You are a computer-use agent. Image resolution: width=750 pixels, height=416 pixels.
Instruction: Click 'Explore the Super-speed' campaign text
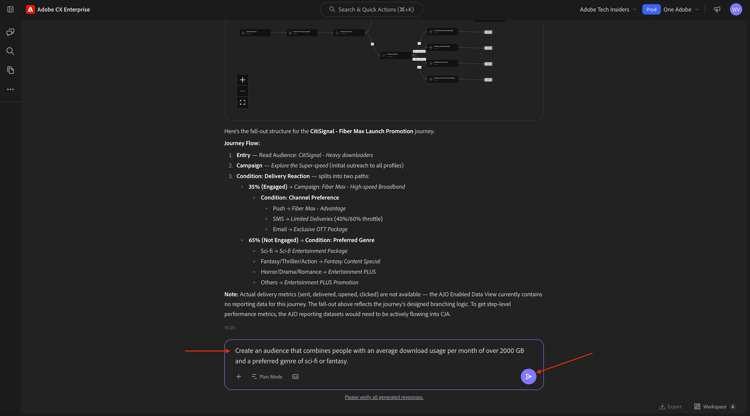299,165
